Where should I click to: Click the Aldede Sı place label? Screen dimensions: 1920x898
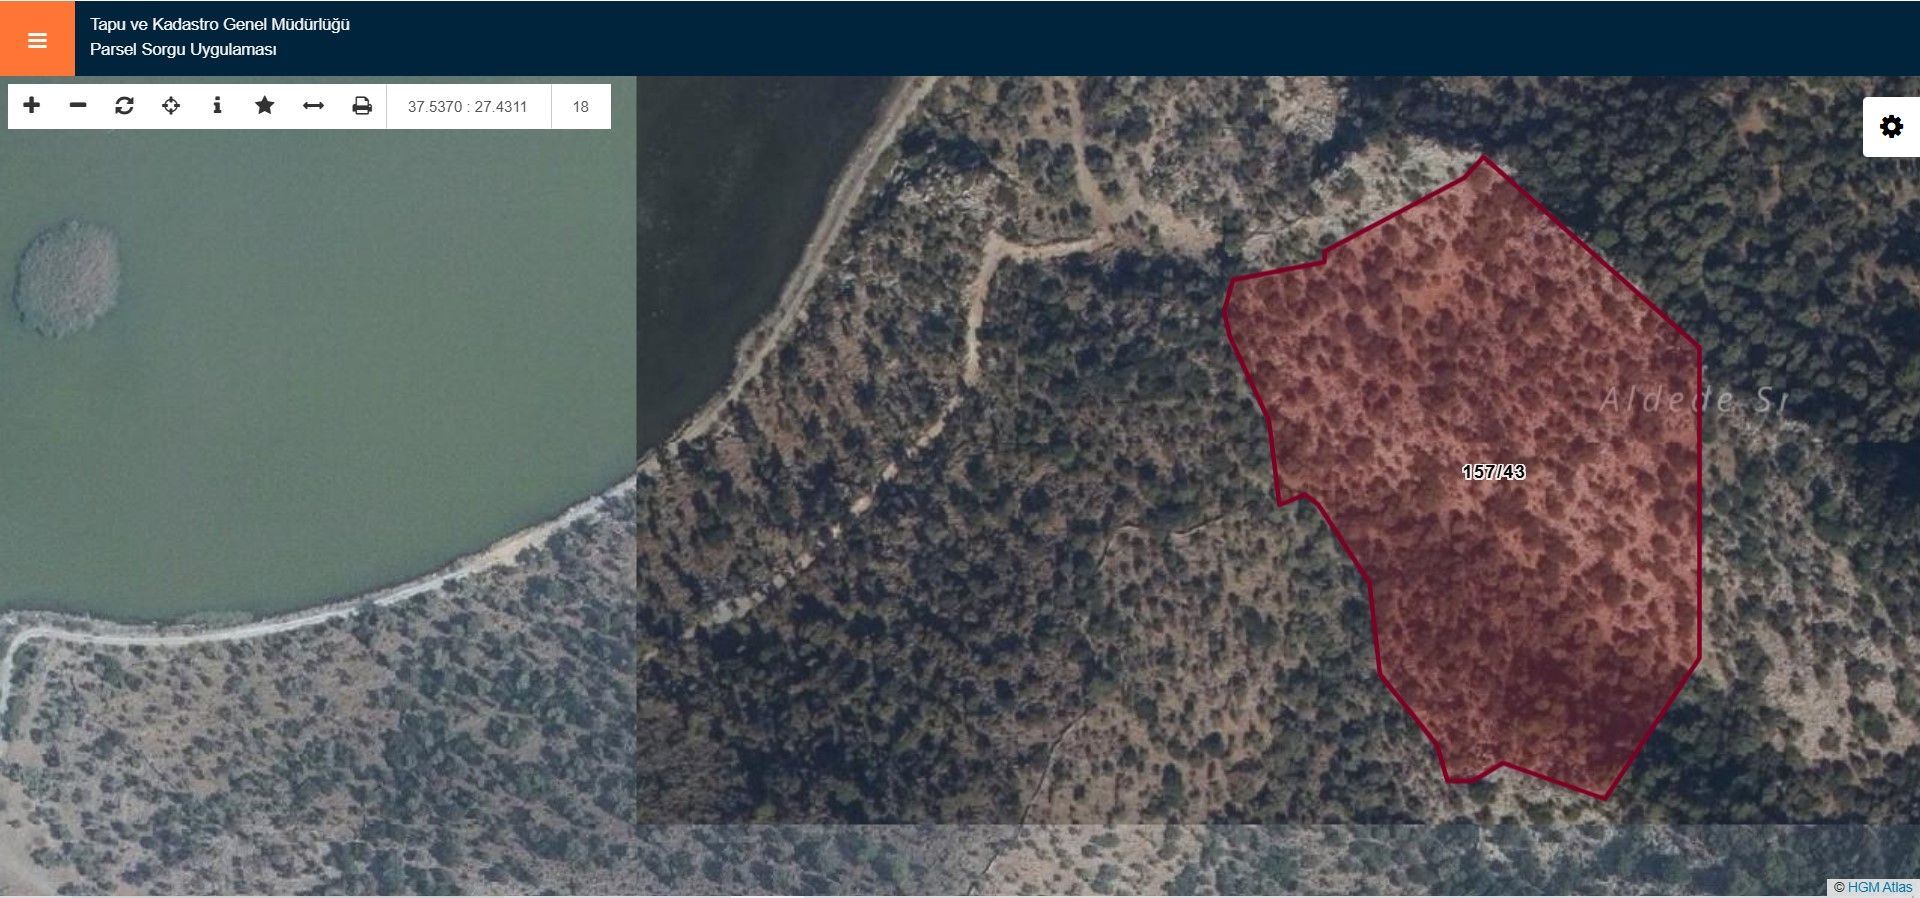tap(1692, 400)
